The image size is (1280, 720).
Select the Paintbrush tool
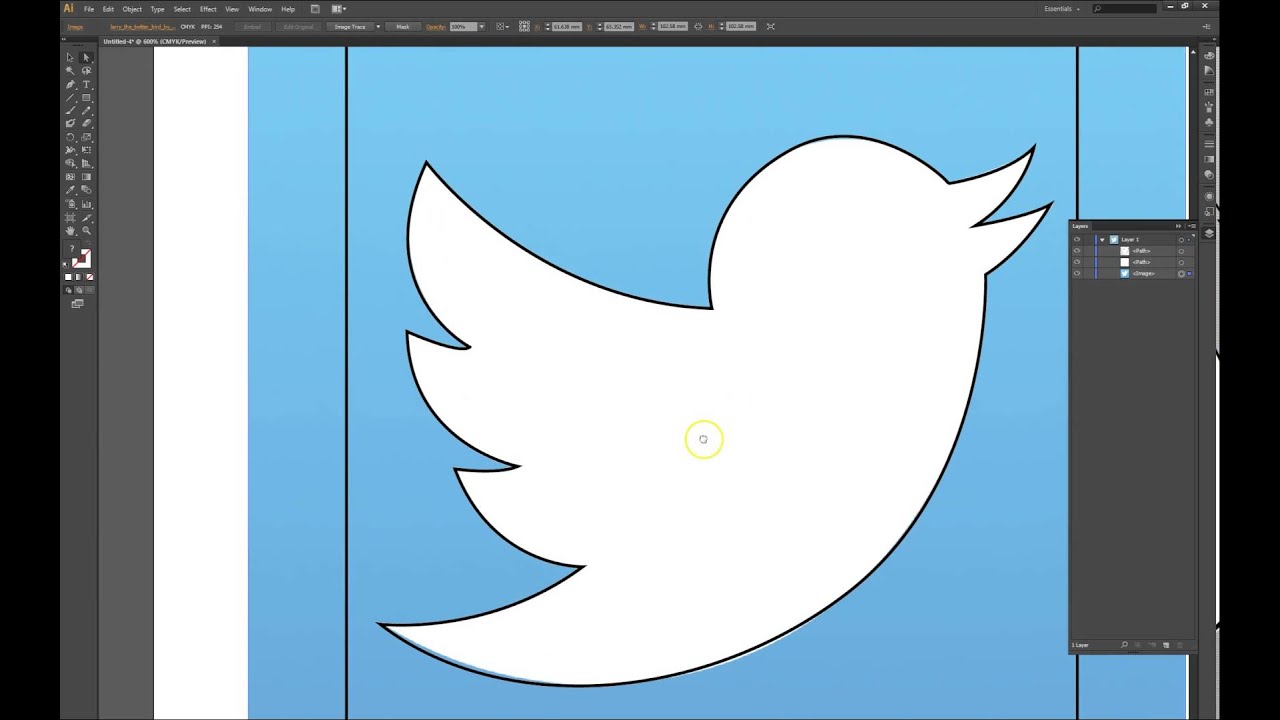tap(70, 110)
